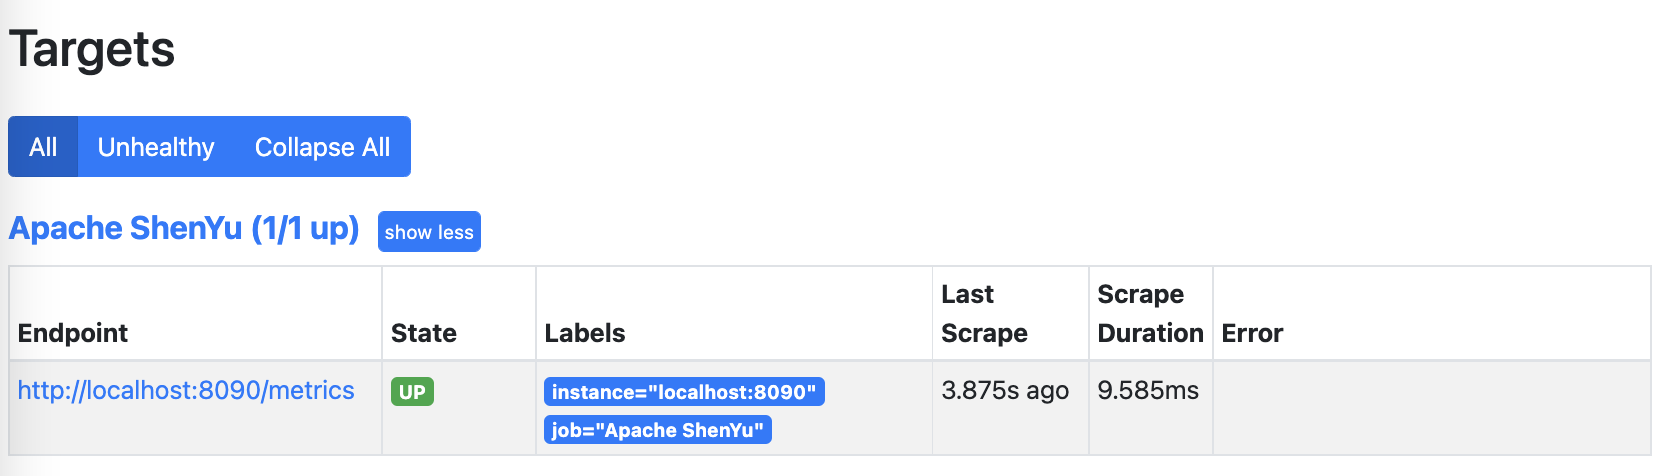Click the 3.875s ago last scrape value
The height and width of the screenshot is (476, 1662).
[1005, 391]
